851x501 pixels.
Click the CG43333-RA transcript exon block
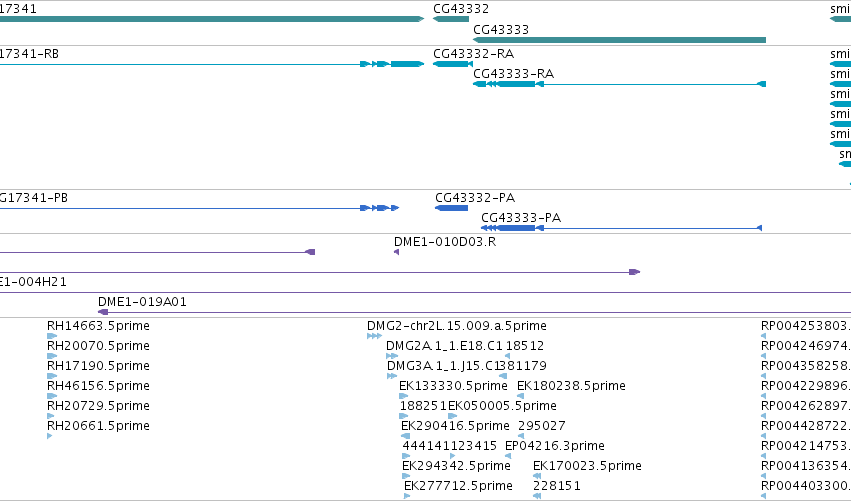coord(516,84)
